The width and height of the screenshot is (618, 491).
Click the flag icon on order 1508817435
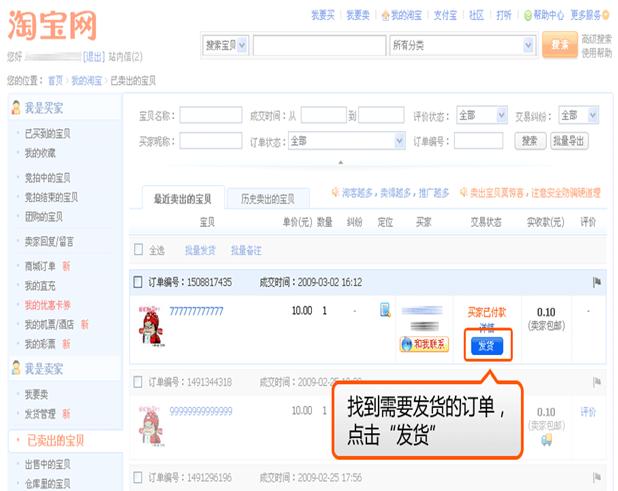point(597,282)
